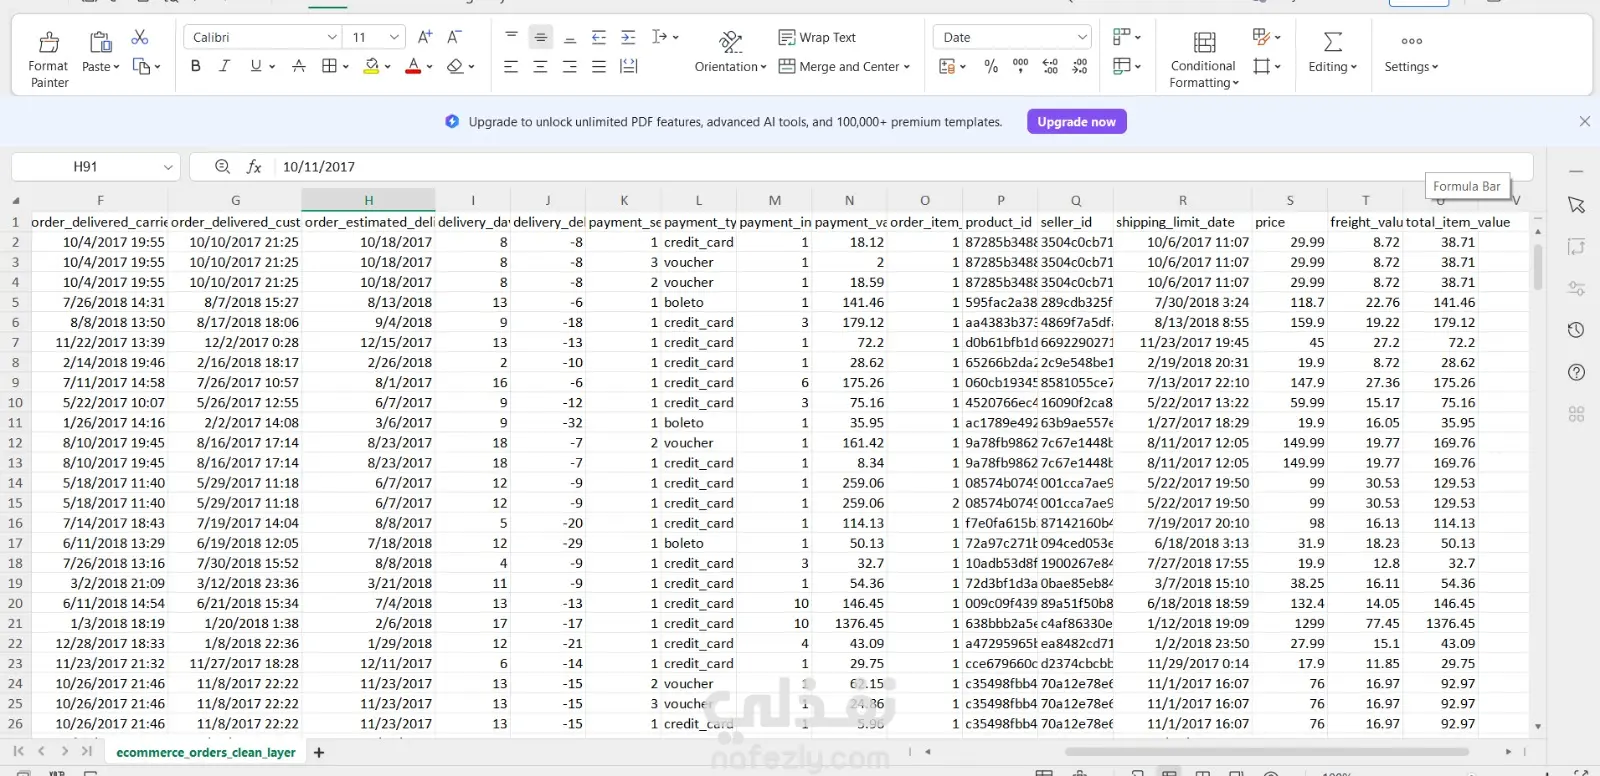Click the Format Painter tool
Viewport: 1600px width, 776px height.
pyautogui.click(x=48, y=59)
